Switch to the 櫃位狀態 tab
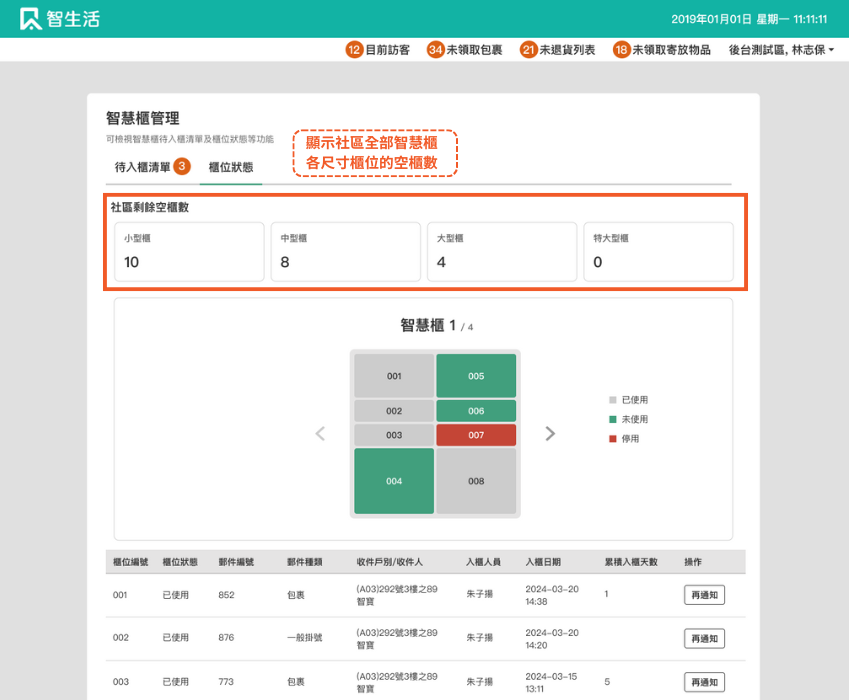This screenshot has width=849, height=700. point(231,167)
